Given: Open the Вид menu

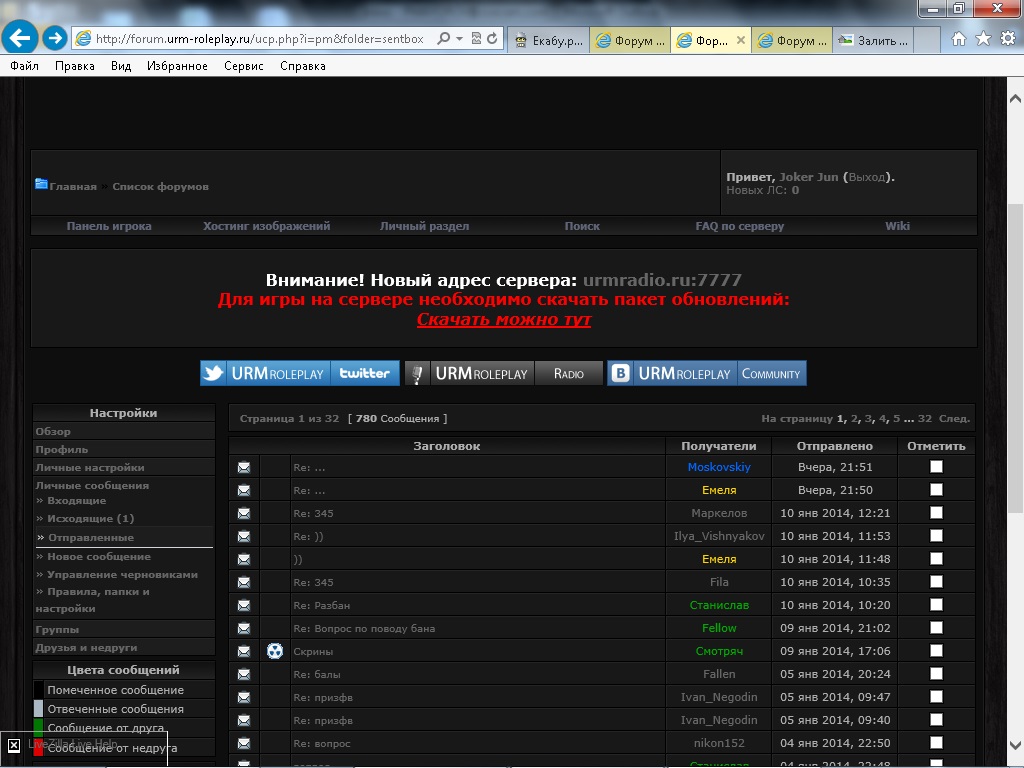Looking at the screenshot, I should 121,66.
